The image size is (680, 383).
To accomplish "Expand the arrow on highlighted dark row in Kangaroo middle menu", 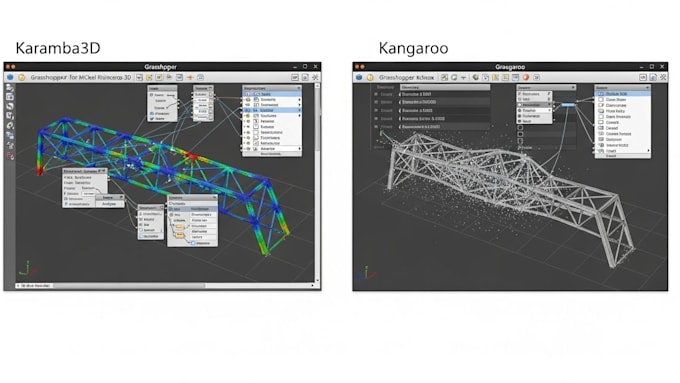I will (549, 105).
